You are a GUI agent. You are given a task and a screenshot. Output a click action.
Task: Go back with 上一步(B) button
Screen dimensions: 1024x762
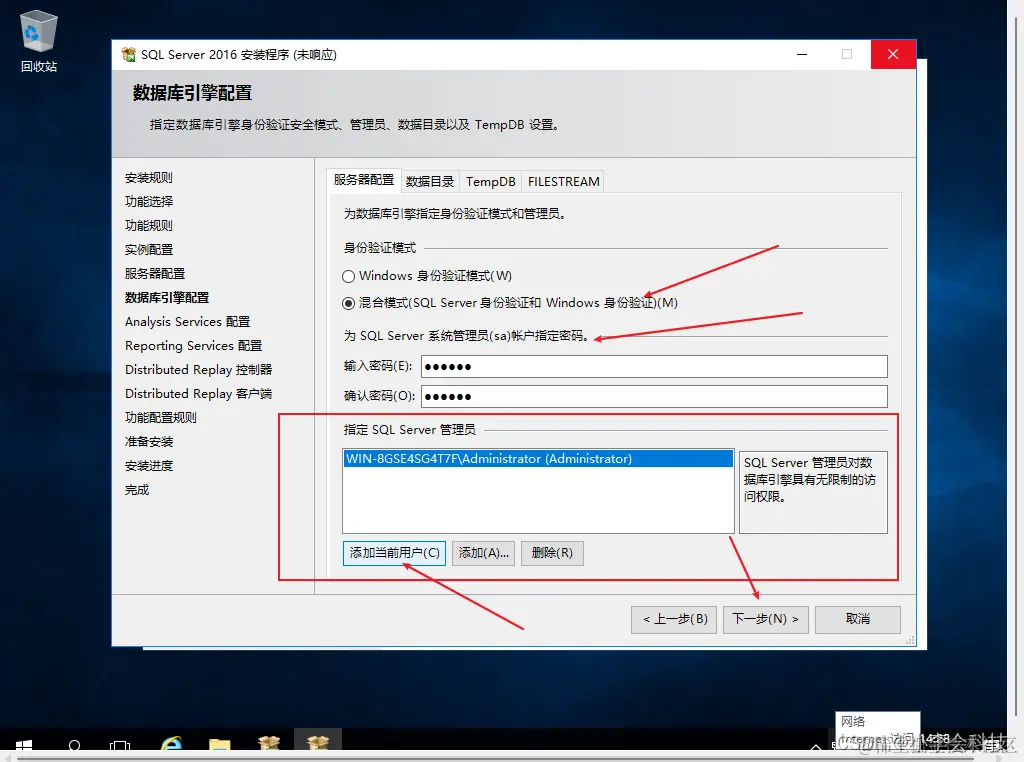(x=674, y=620)
